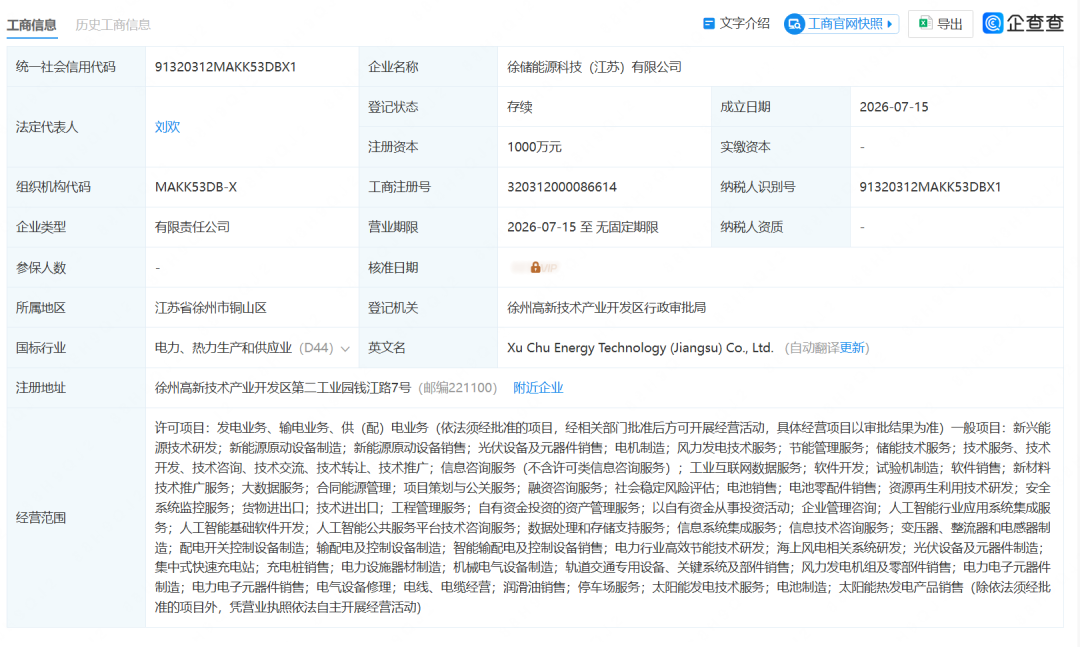The width and height of the screenshot is (1080, 647).
Task: Click the 法定代表人 label cell
Action: coord(76,127)
